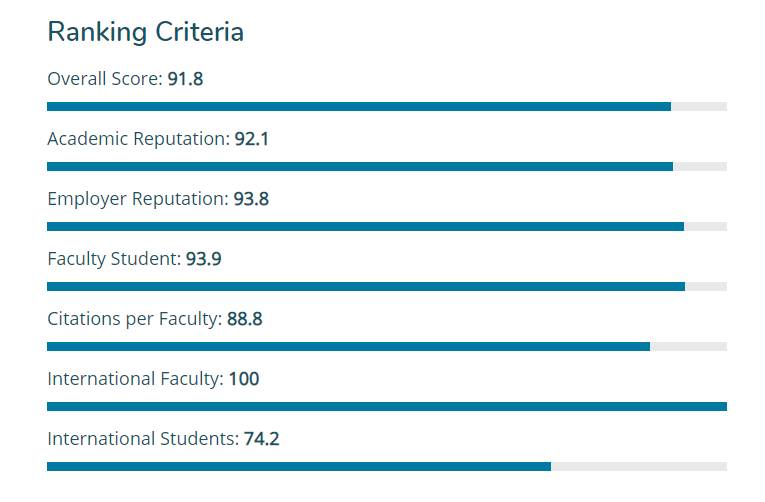765x502 pixels.
Task: Click the Employer Reputation label
Action: tap(138, 199)
